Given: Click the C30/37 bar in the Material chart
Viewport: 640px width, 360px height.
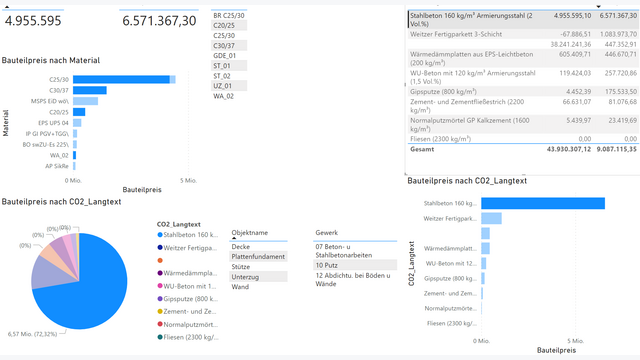Looking at the screenshot, I should point(90,90).
